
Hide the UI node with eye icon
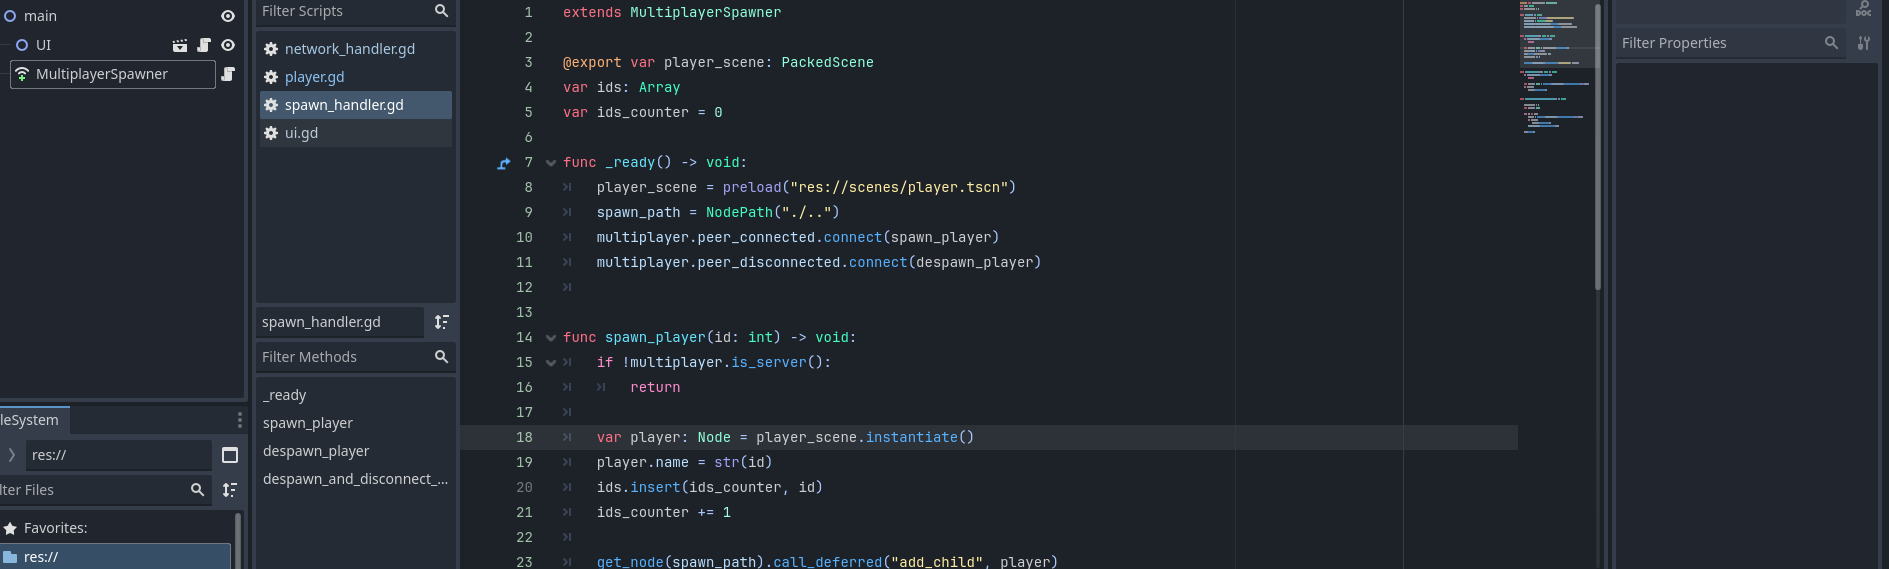228,45
